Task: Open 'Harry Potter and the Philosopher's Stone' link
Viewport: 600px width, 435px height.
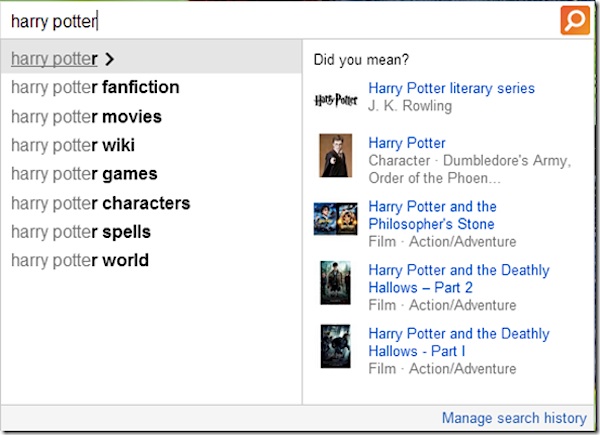Action: pos(432,215)
